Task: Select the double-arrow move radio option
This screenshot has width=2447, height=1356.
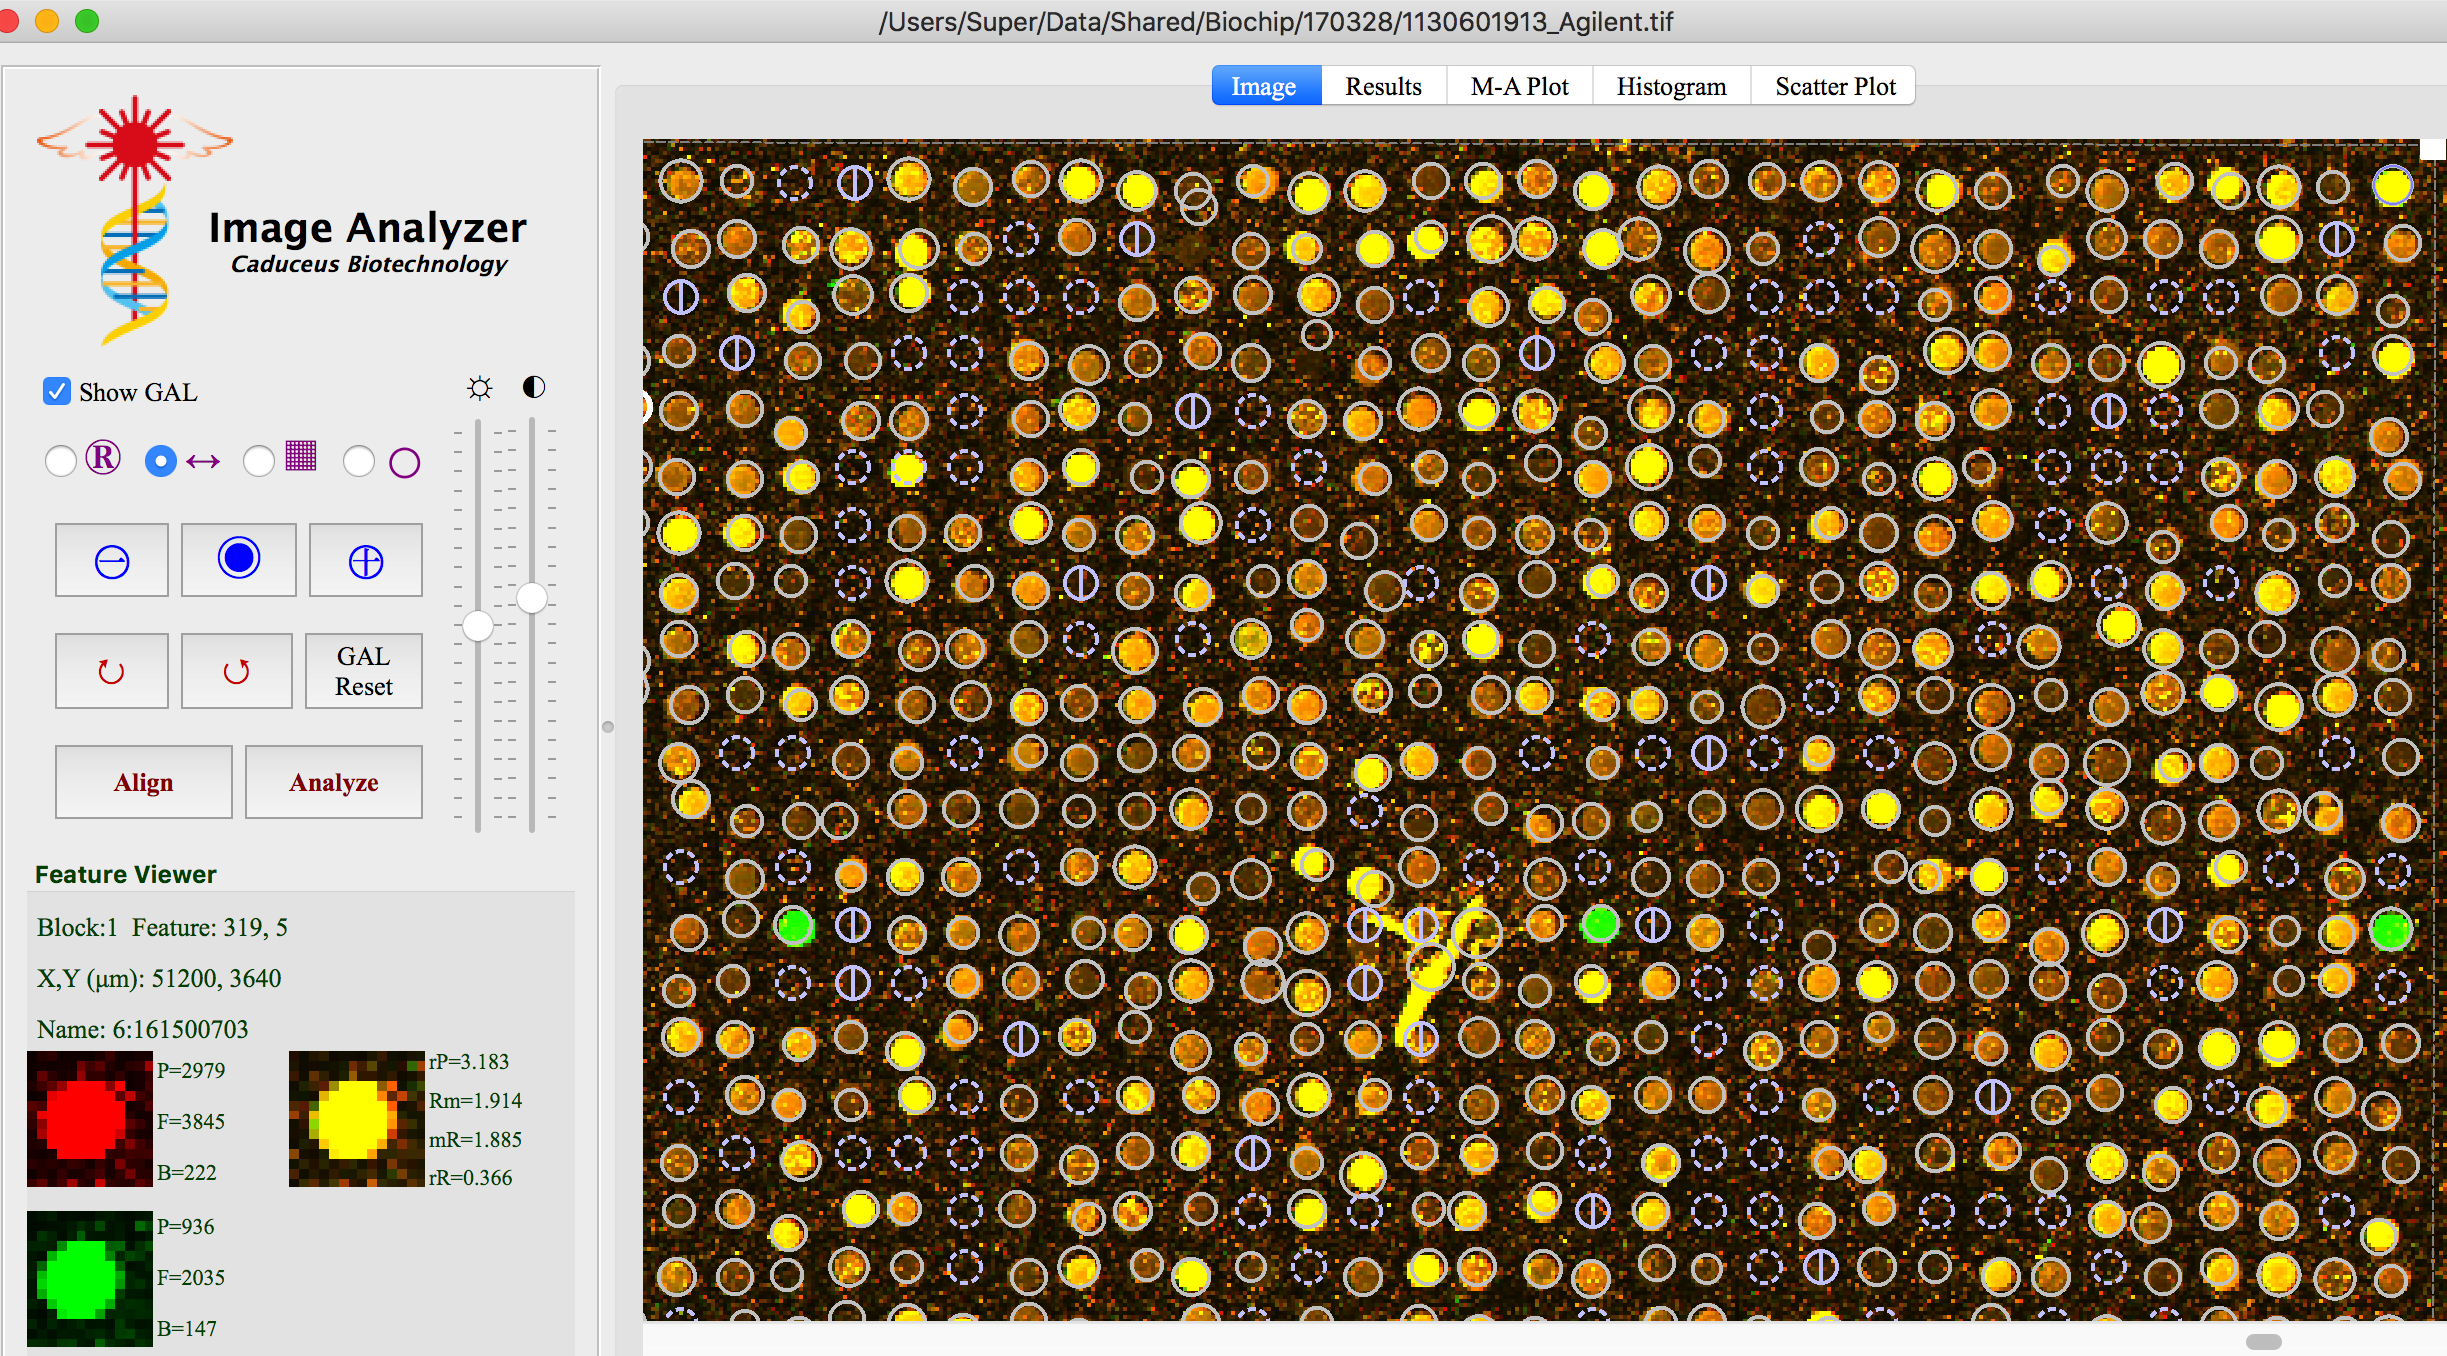Action: (x=161, y=461)
